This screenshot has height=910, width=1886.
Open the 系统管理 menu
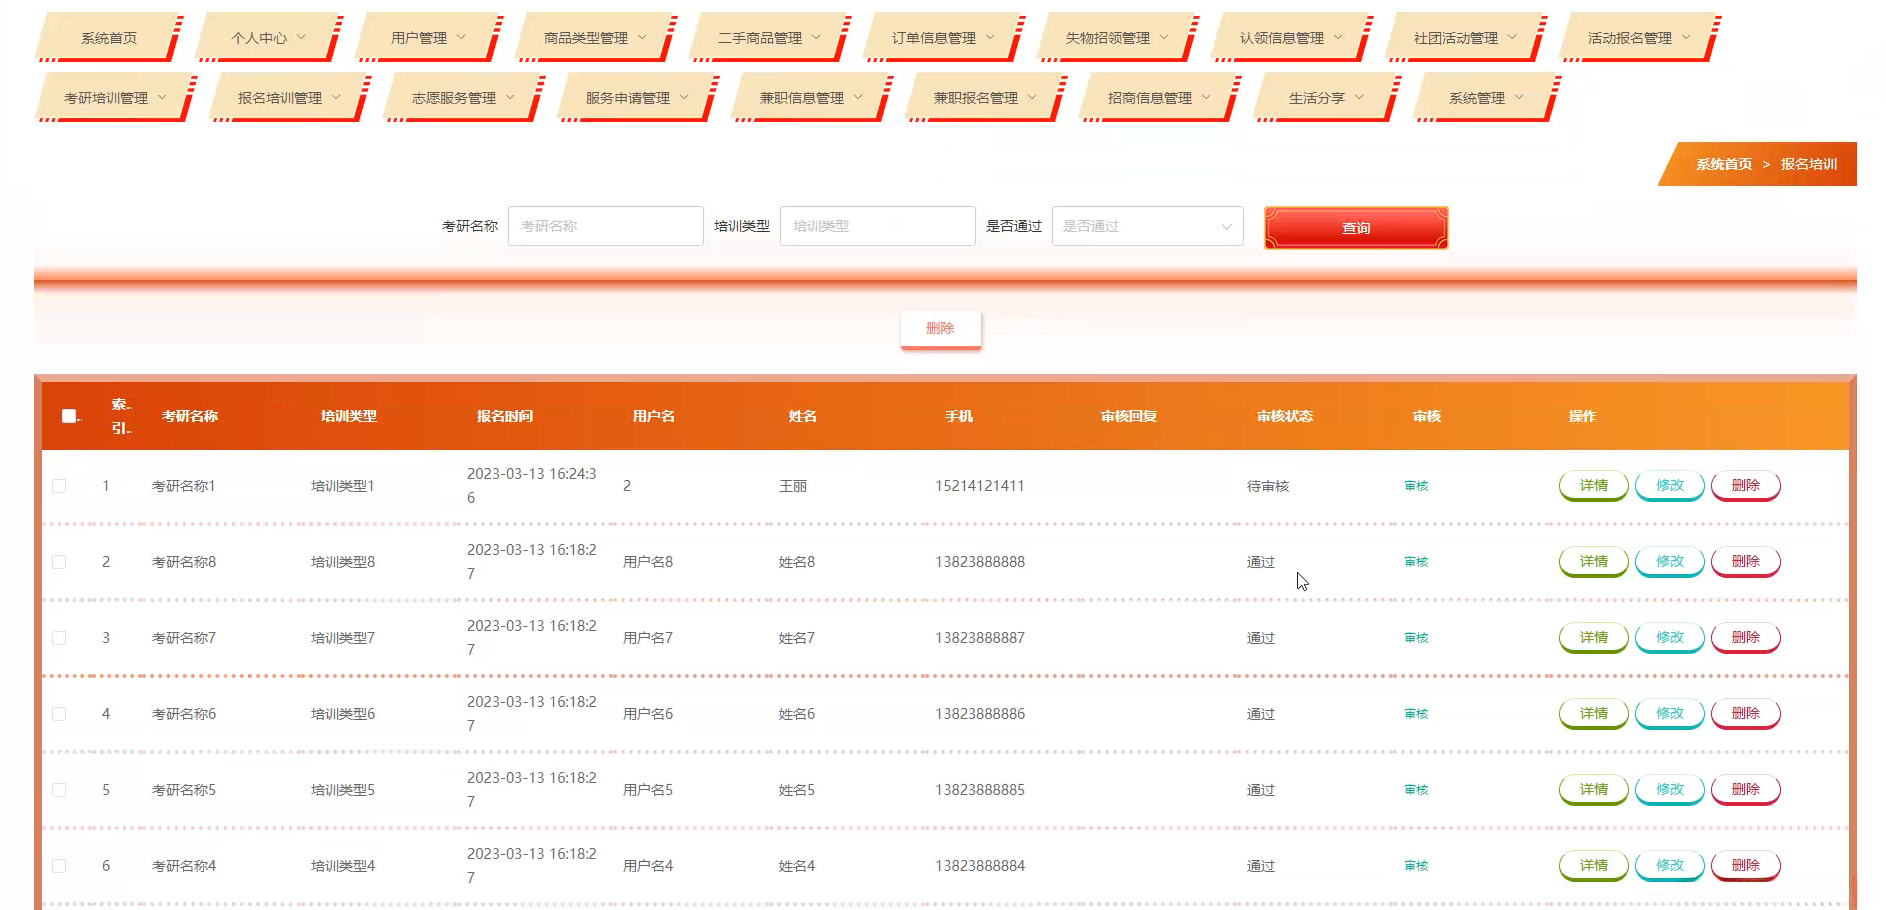pos(1486,98)
